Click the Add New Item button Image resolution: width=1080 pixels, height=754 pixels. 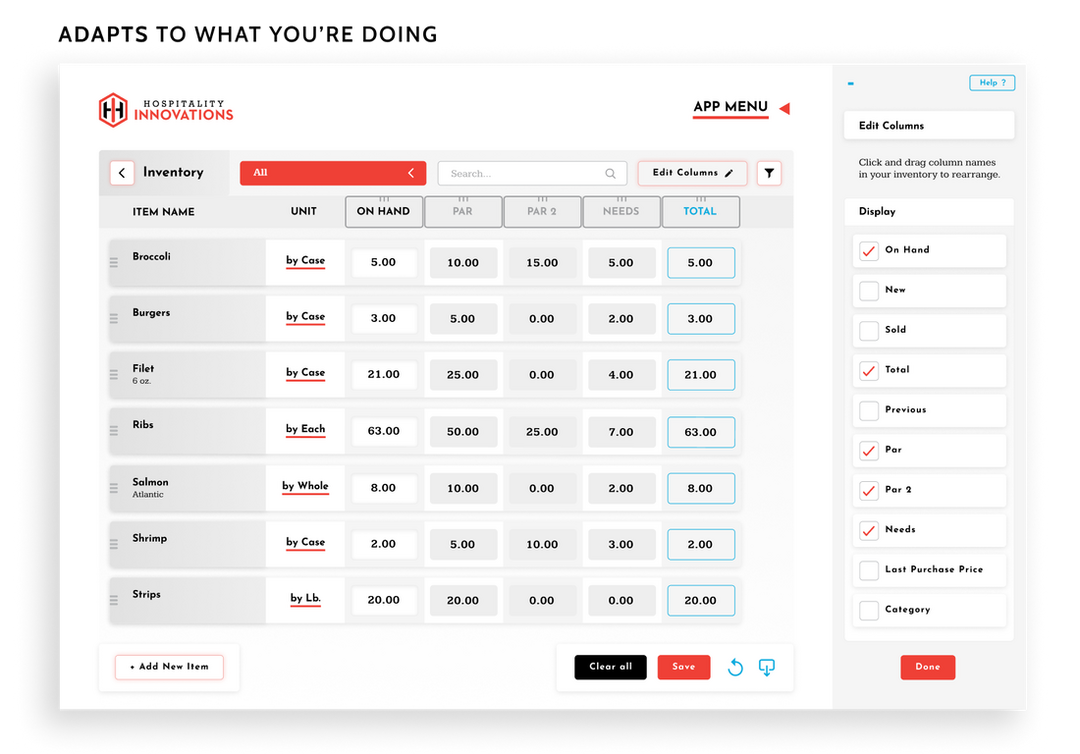tap(168, 667)
